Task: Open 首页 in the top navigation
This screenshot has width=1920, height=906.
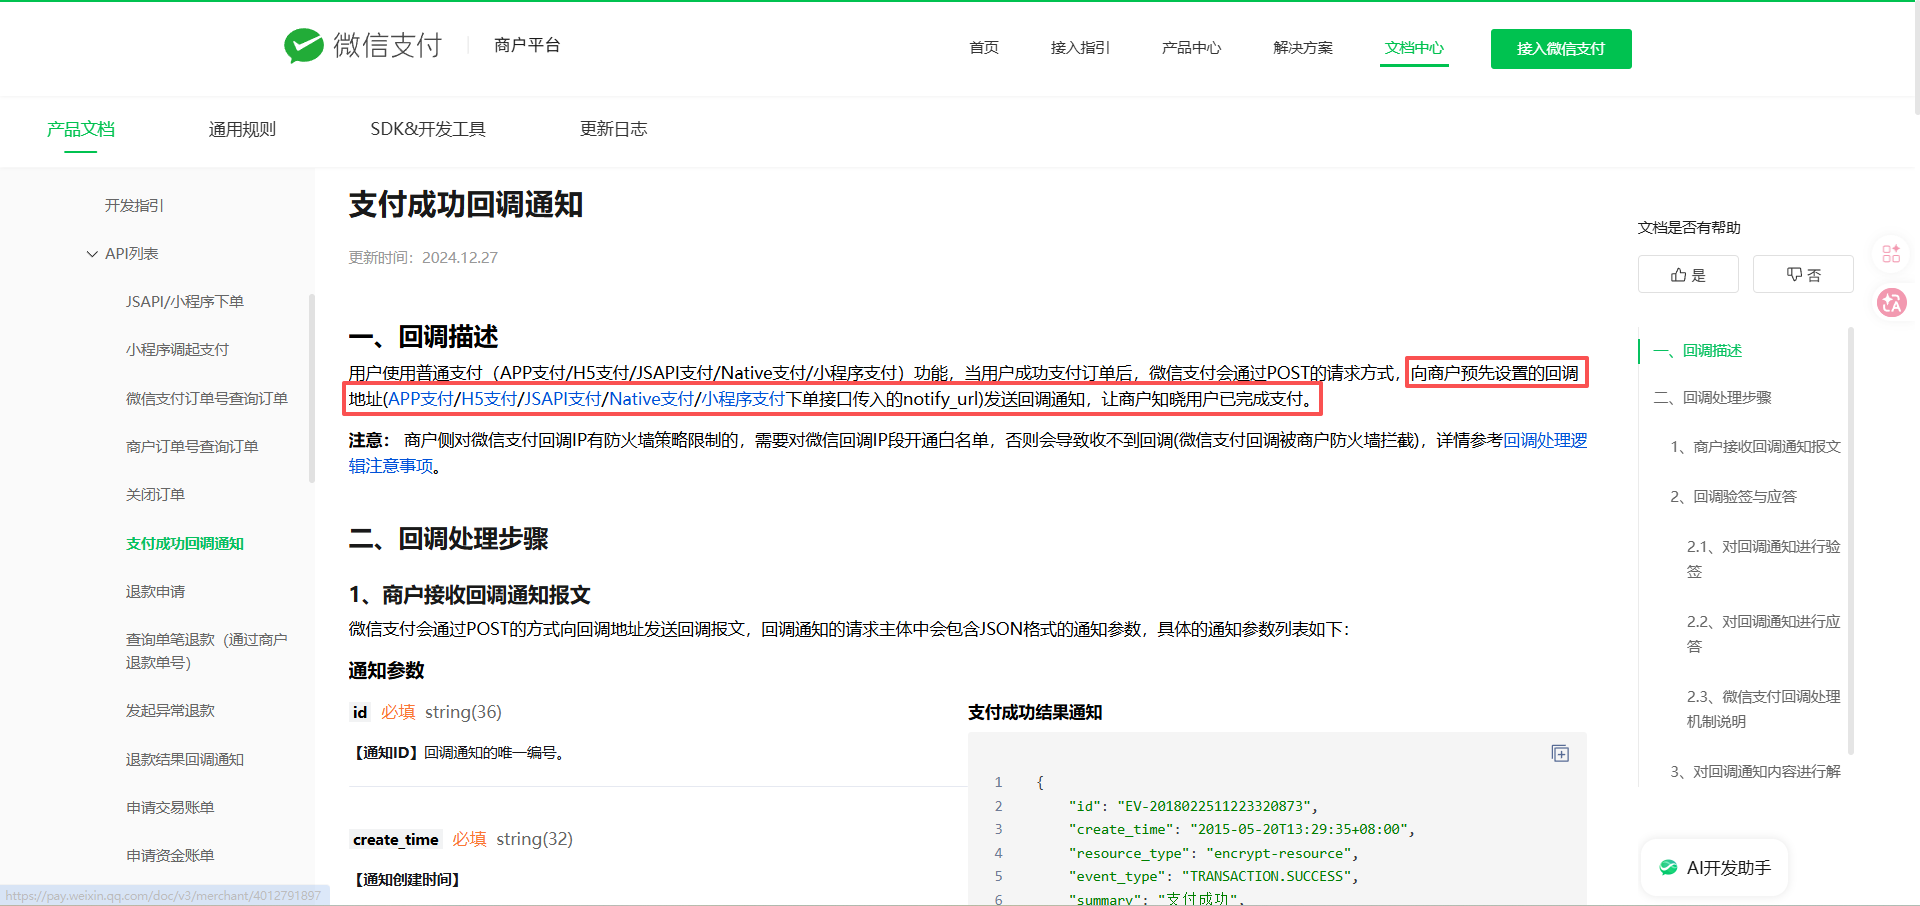Action: tap(984, 47)
